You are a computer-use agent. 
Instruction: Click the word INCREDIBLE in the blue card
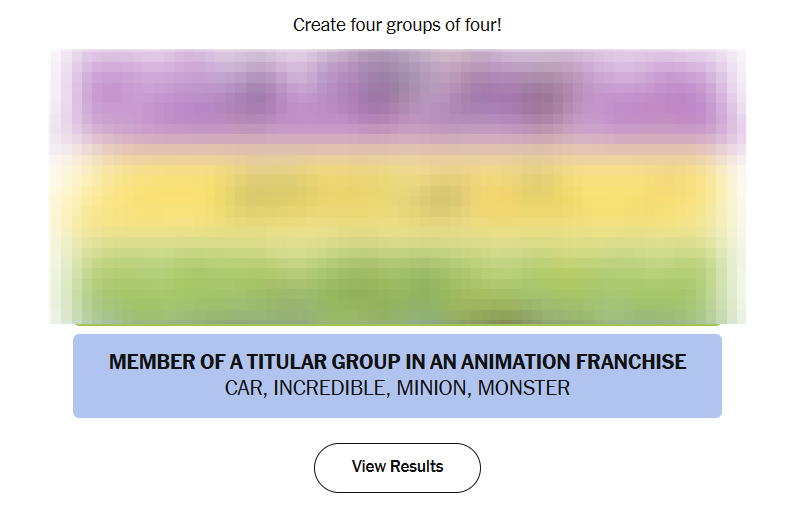click(328, 388)
